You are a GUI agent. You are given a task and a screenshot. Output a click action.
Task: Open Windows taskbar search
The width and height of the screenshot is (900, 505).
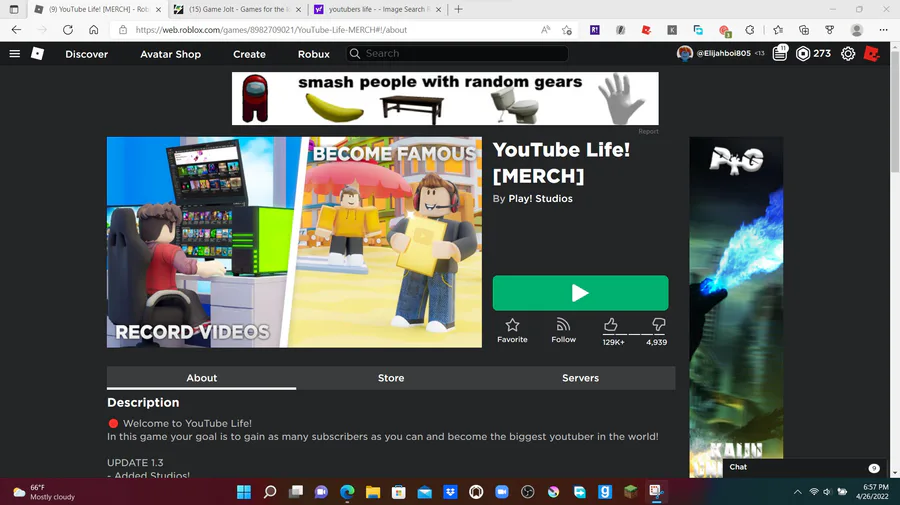tap(270, 492)
